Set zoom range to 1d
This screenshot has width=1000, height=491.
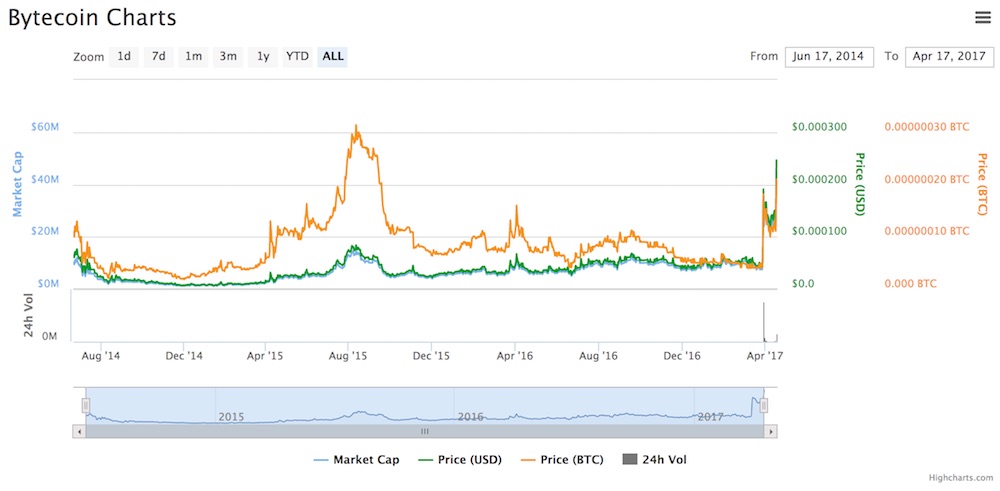click(x=124, y=57)
